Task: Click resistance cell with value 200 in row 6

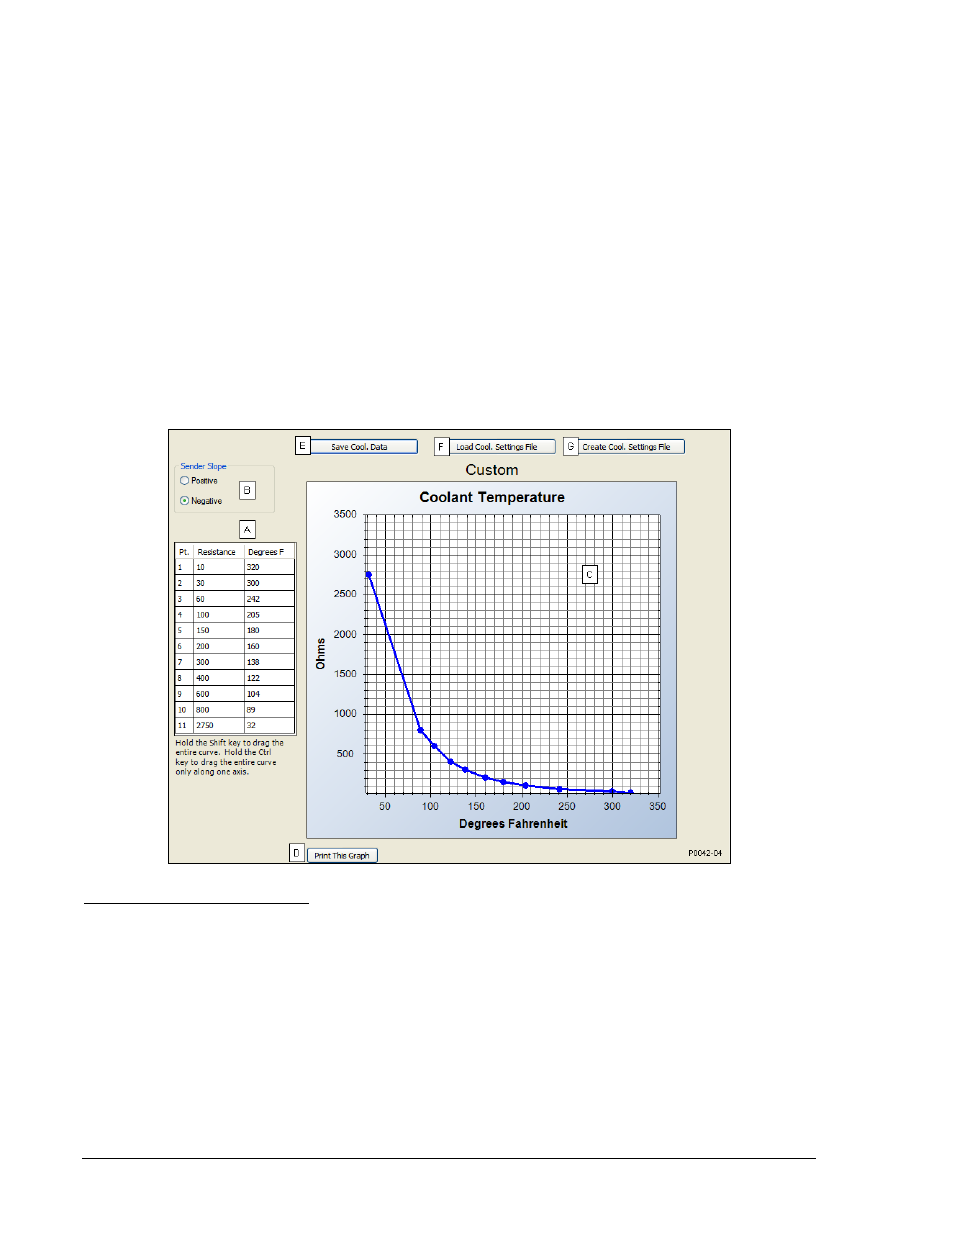Action: point(218,647)
